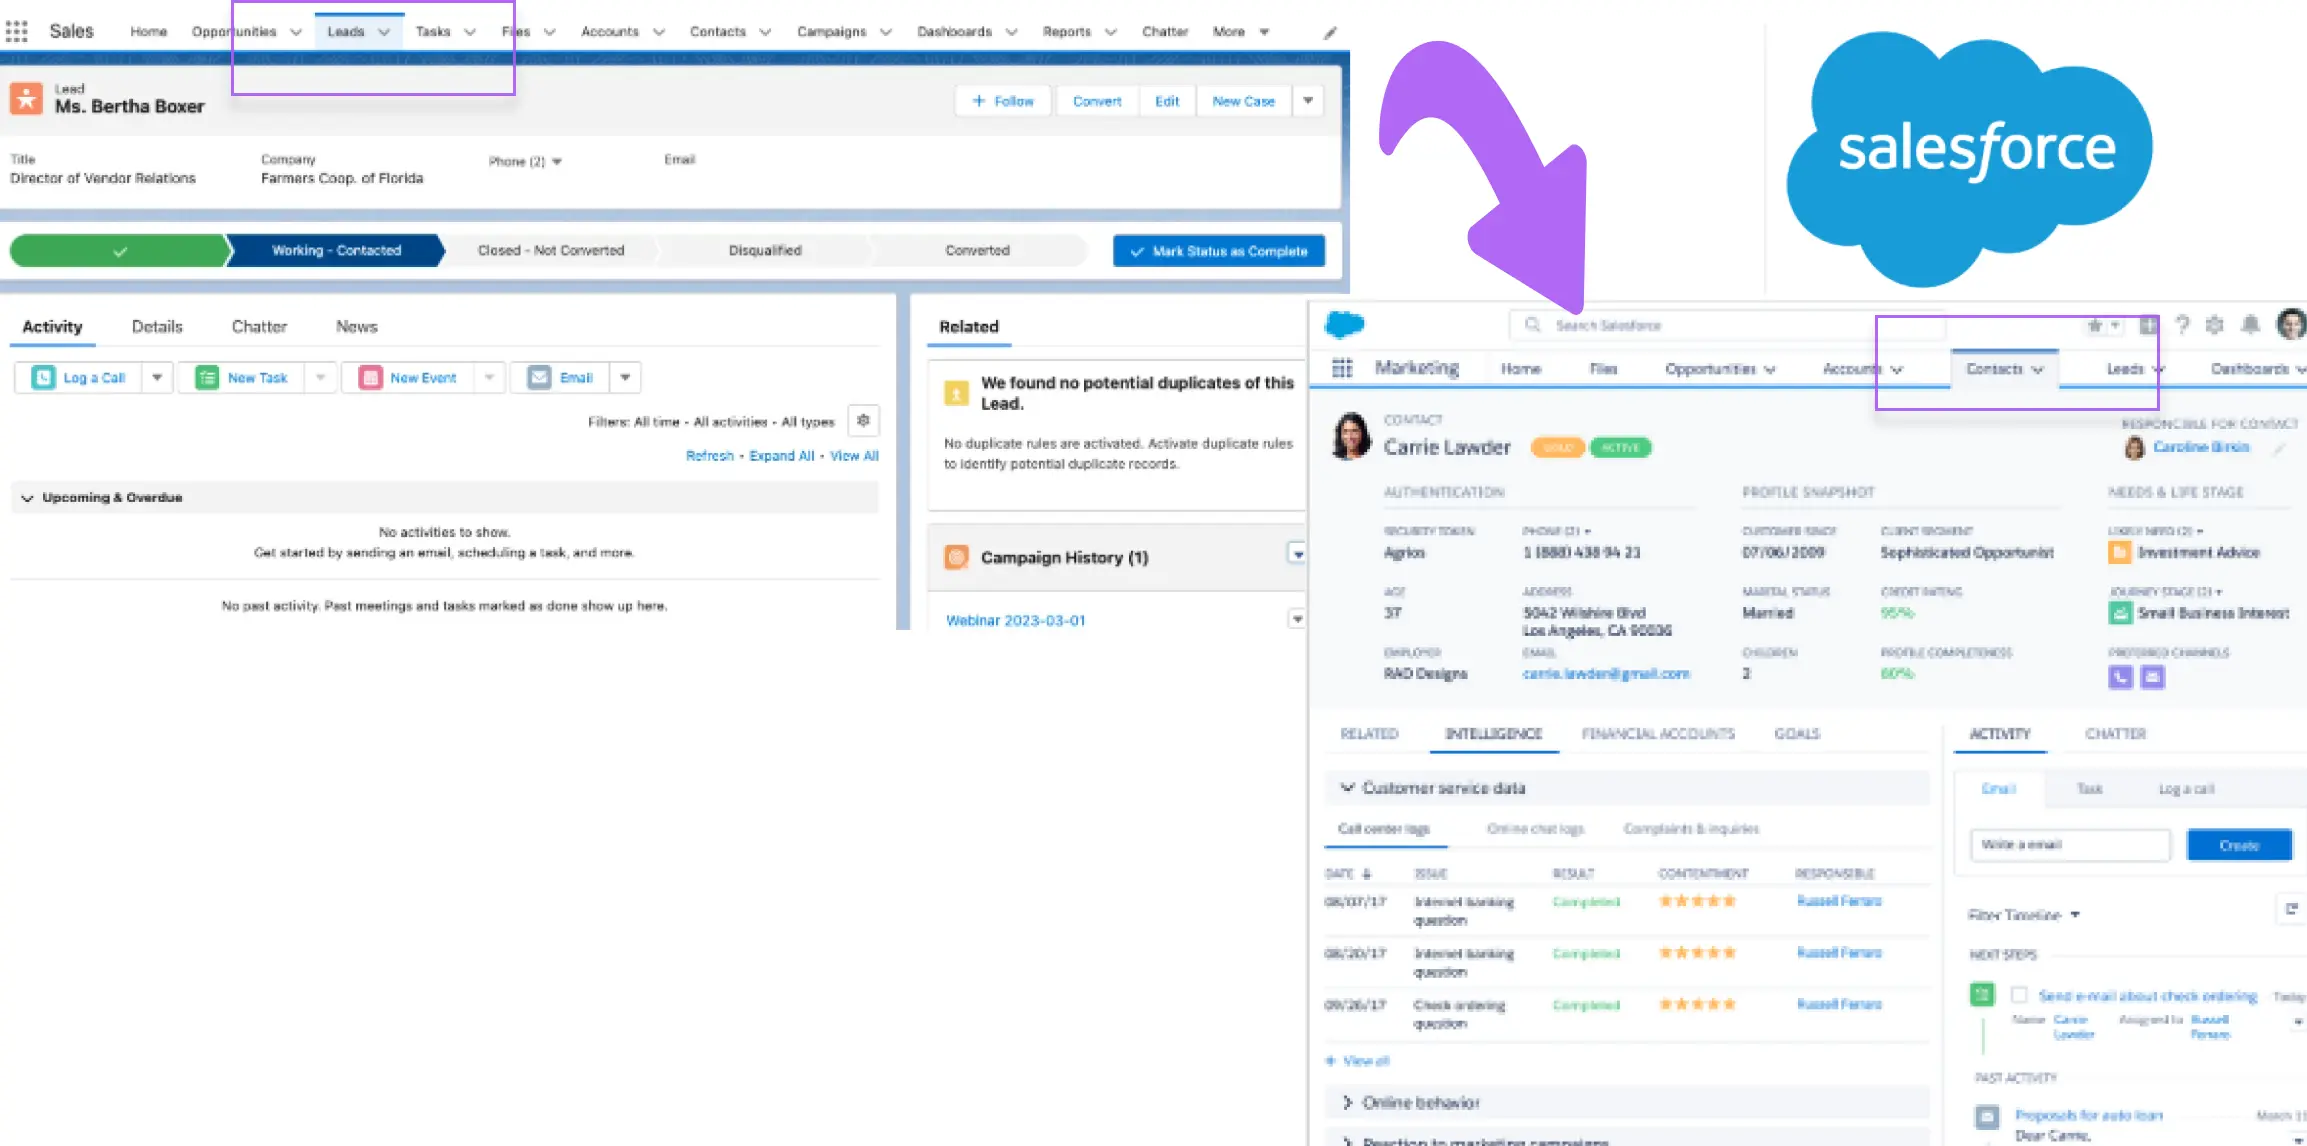The height and width of the screenshot is (1146, 2307).
Task: Click the edit pencil beside Caroline Birdin
Action: pos(2279,448)
